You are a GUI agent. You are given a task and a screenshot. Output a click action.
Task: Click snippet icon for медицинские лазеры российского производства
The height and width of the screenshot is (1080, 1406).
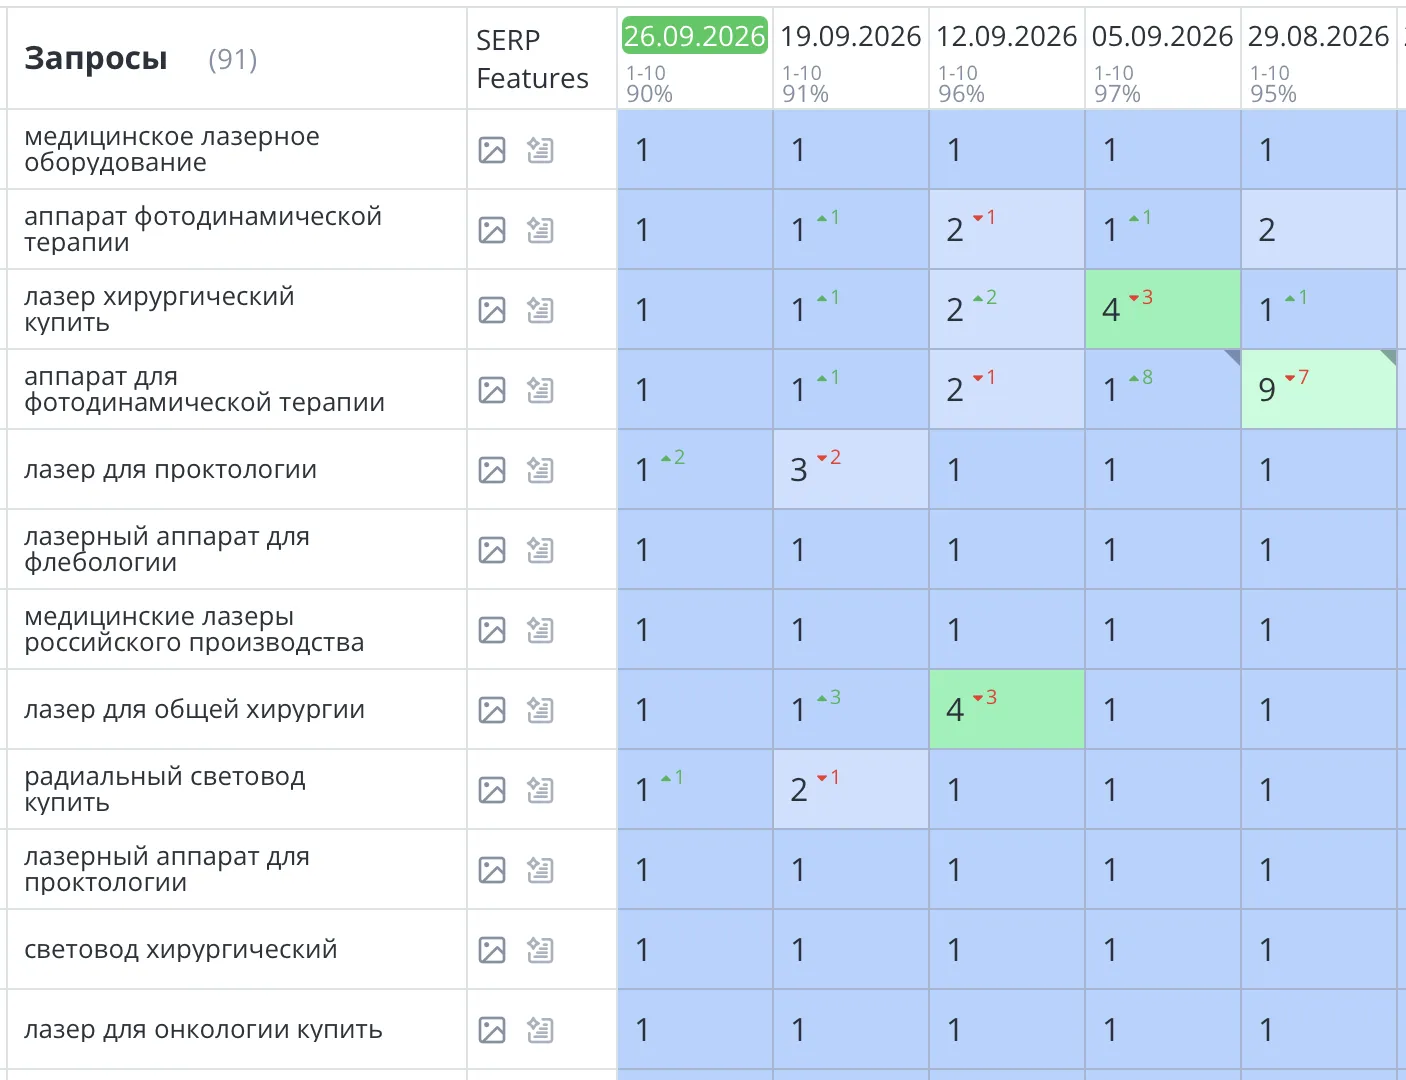pyautogui.click(x=540, y=630)
